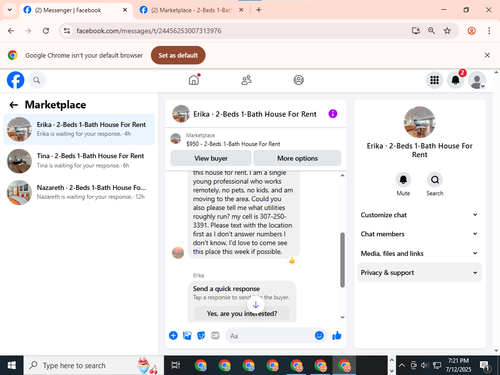The width and height of the screenshot is (500, 375).
Task: Click the Windows taskbar search box
Action: 94,365
